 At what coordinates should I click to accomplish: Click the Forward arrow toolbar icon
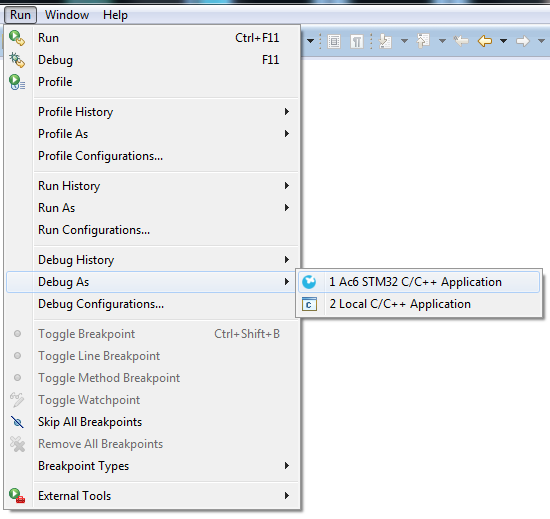[x=523, y=41]
